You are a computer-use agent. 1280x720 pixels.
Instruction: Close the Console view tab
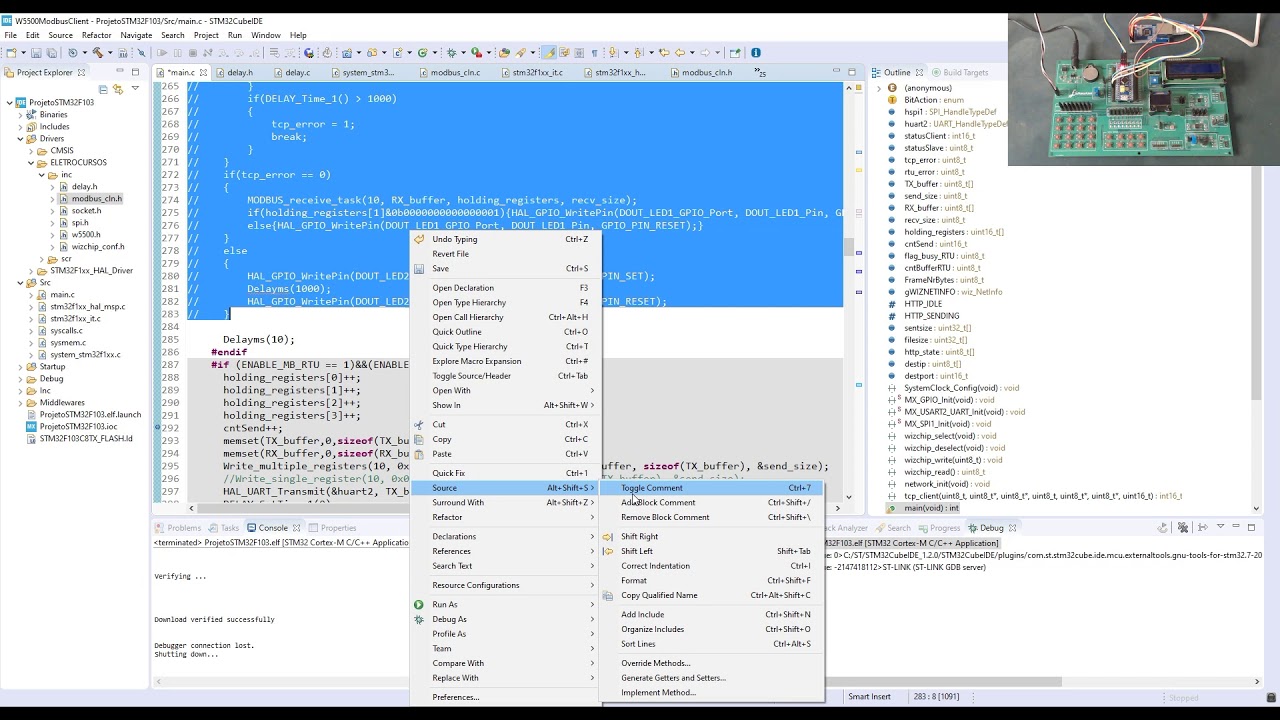click(296, 528)
